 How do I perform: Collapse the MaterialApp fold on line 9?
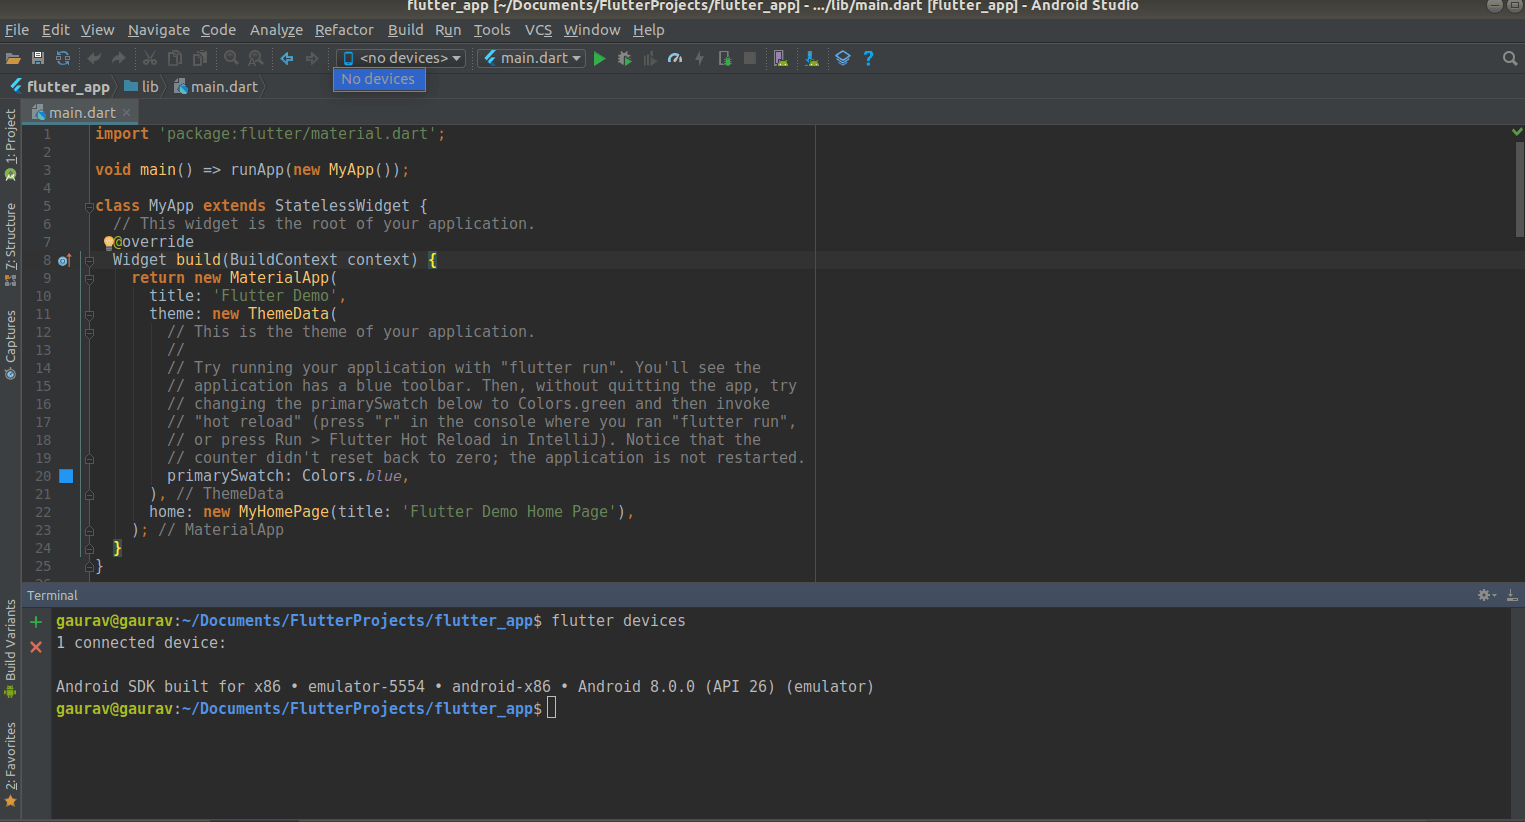coord(89,278)
